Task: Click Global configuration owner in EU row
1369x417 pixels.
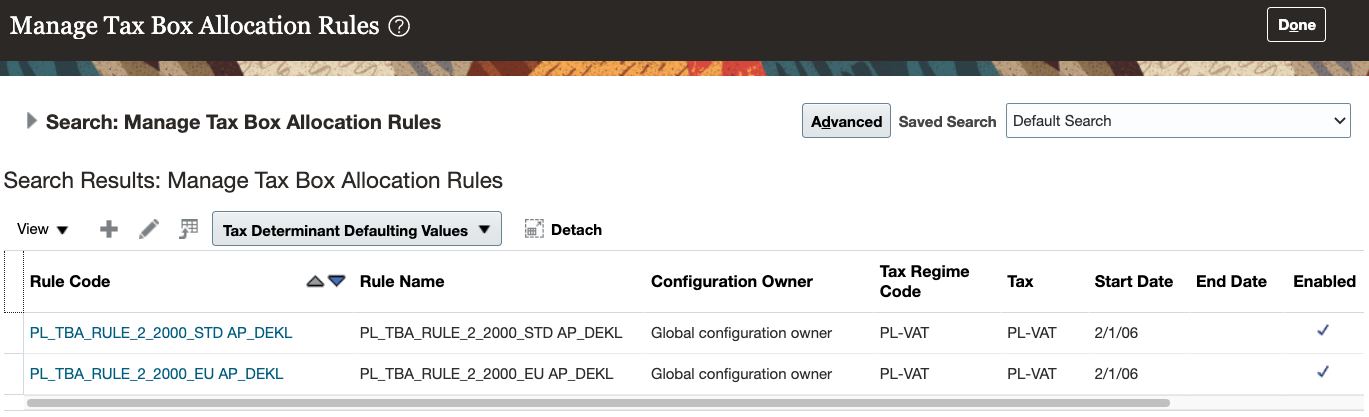Action: point(741,374)
